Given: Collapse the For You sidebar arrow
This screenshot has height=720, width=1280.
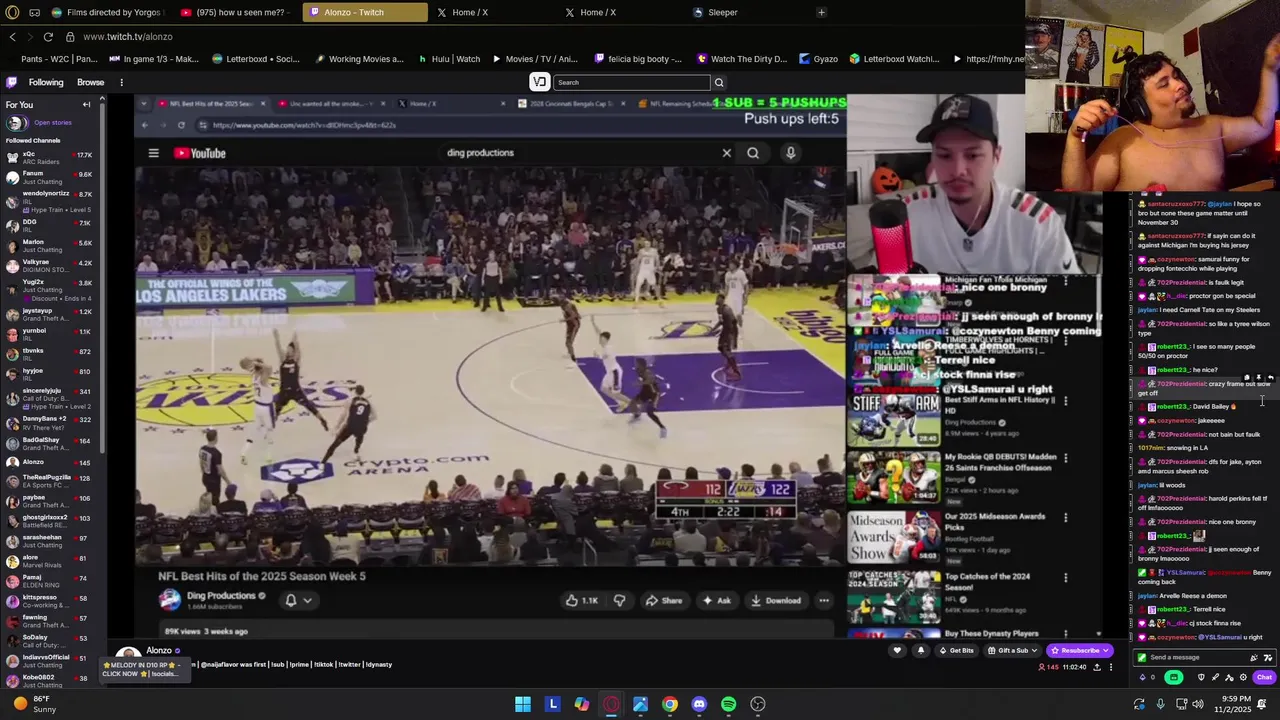Looking at the screenshot, I should (x=86, y=104).
